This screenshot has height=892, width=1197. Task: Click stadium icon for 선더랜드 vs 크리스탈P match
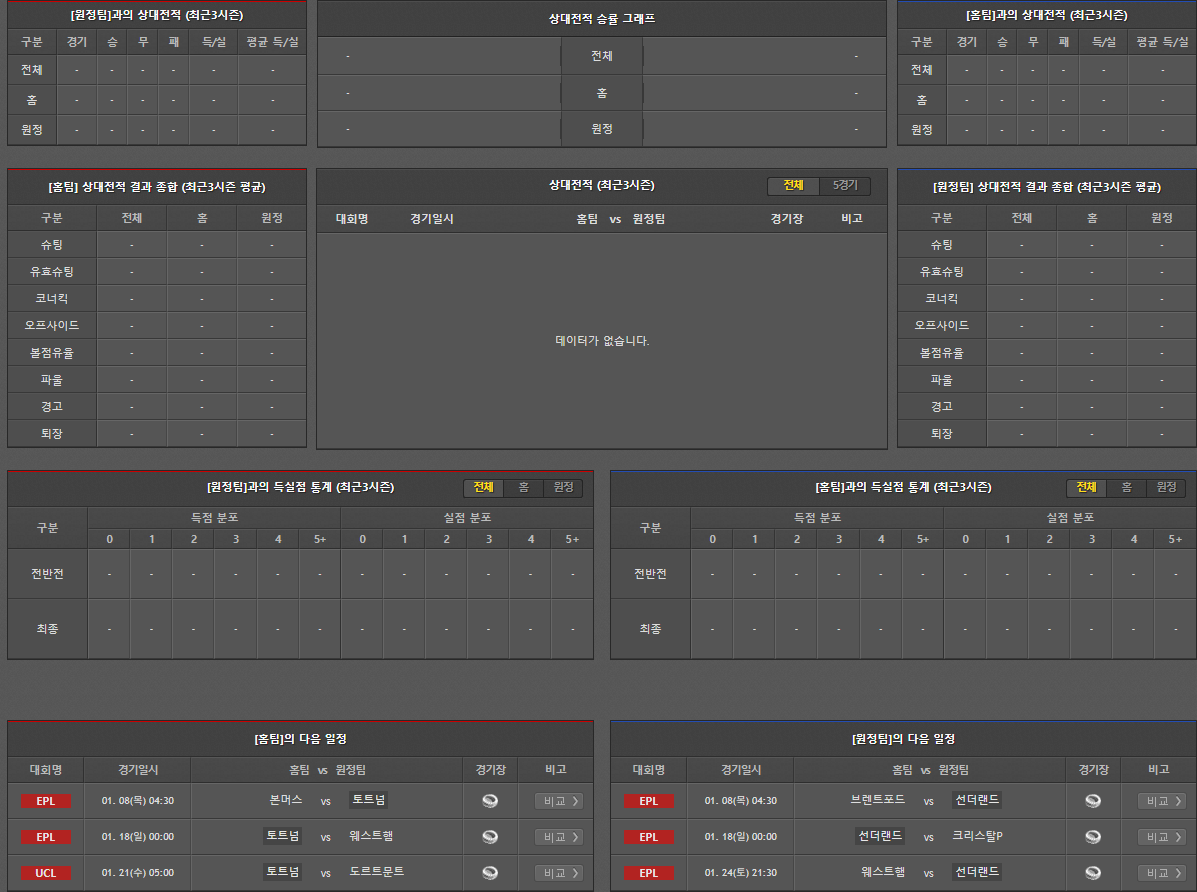1093,837
